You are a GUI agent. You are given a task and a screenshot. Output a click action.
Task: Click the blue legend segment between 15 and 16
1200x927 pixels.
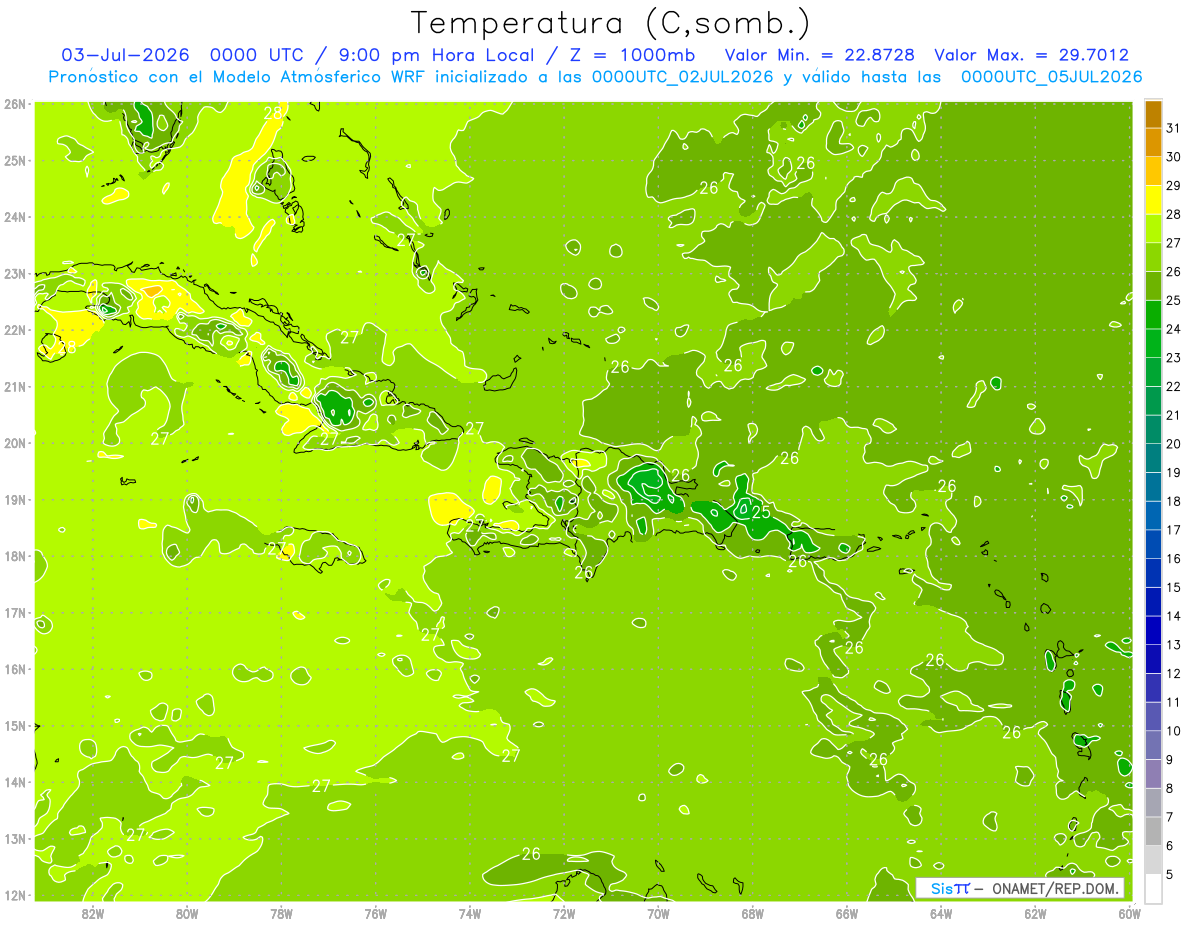(1153, 573)
